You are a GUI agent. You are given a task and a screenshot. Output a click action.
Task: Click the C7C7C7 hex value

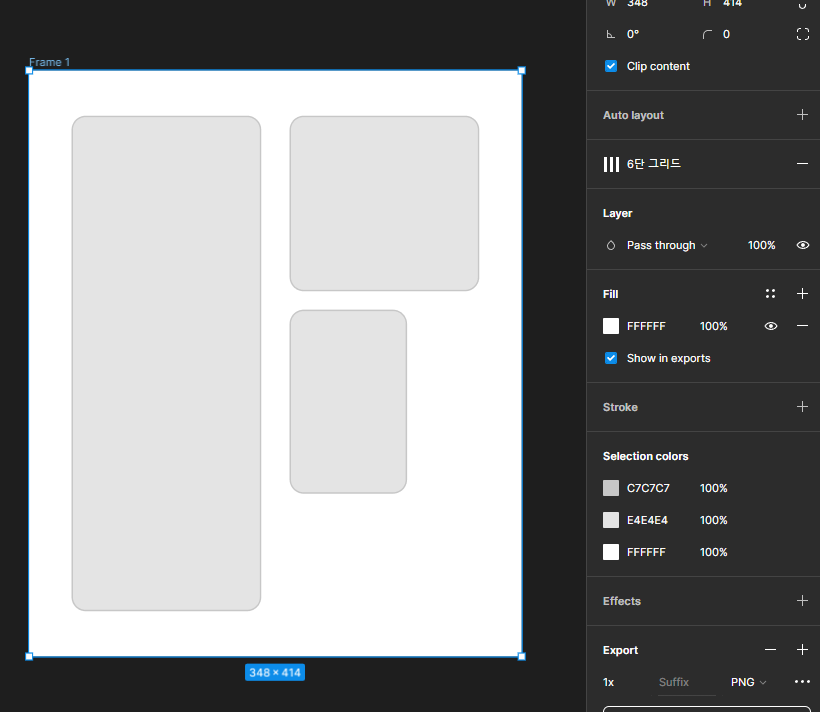click(x=648, y=488)
